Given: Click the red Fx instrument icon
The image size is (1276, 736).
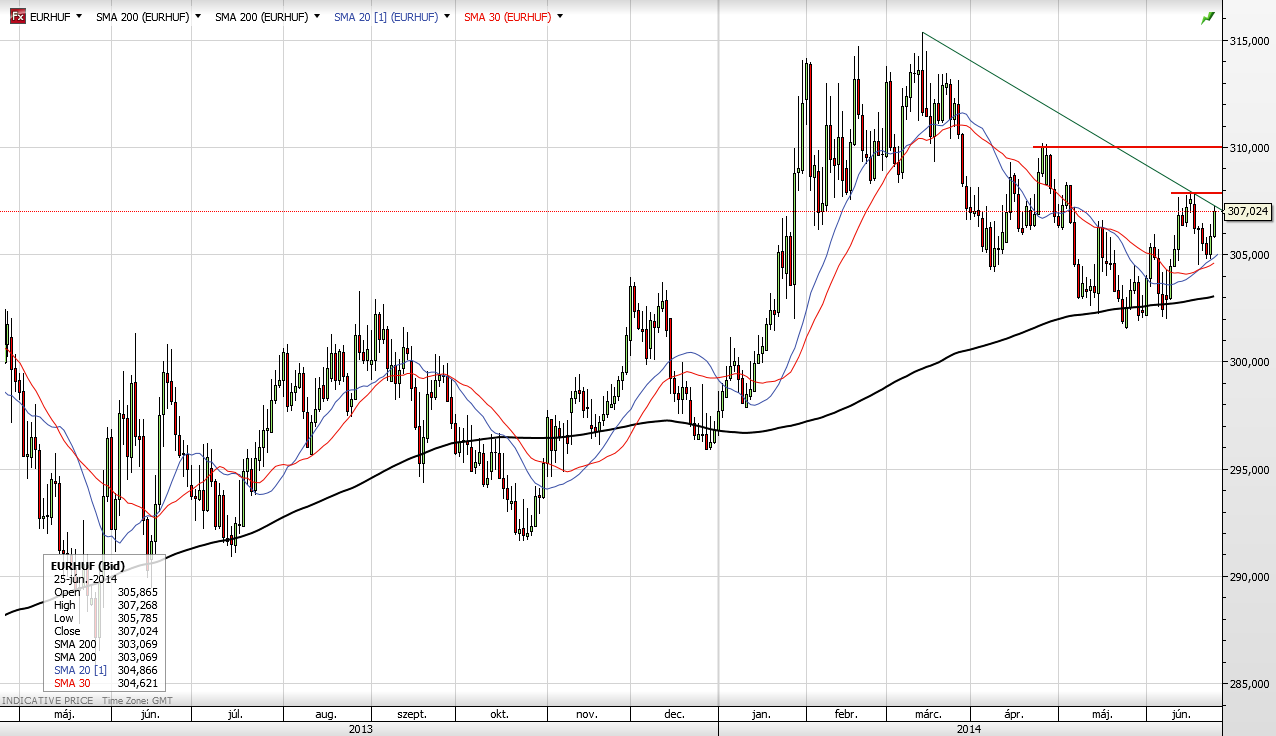Looking at the screenshot, I should [18, 17].
